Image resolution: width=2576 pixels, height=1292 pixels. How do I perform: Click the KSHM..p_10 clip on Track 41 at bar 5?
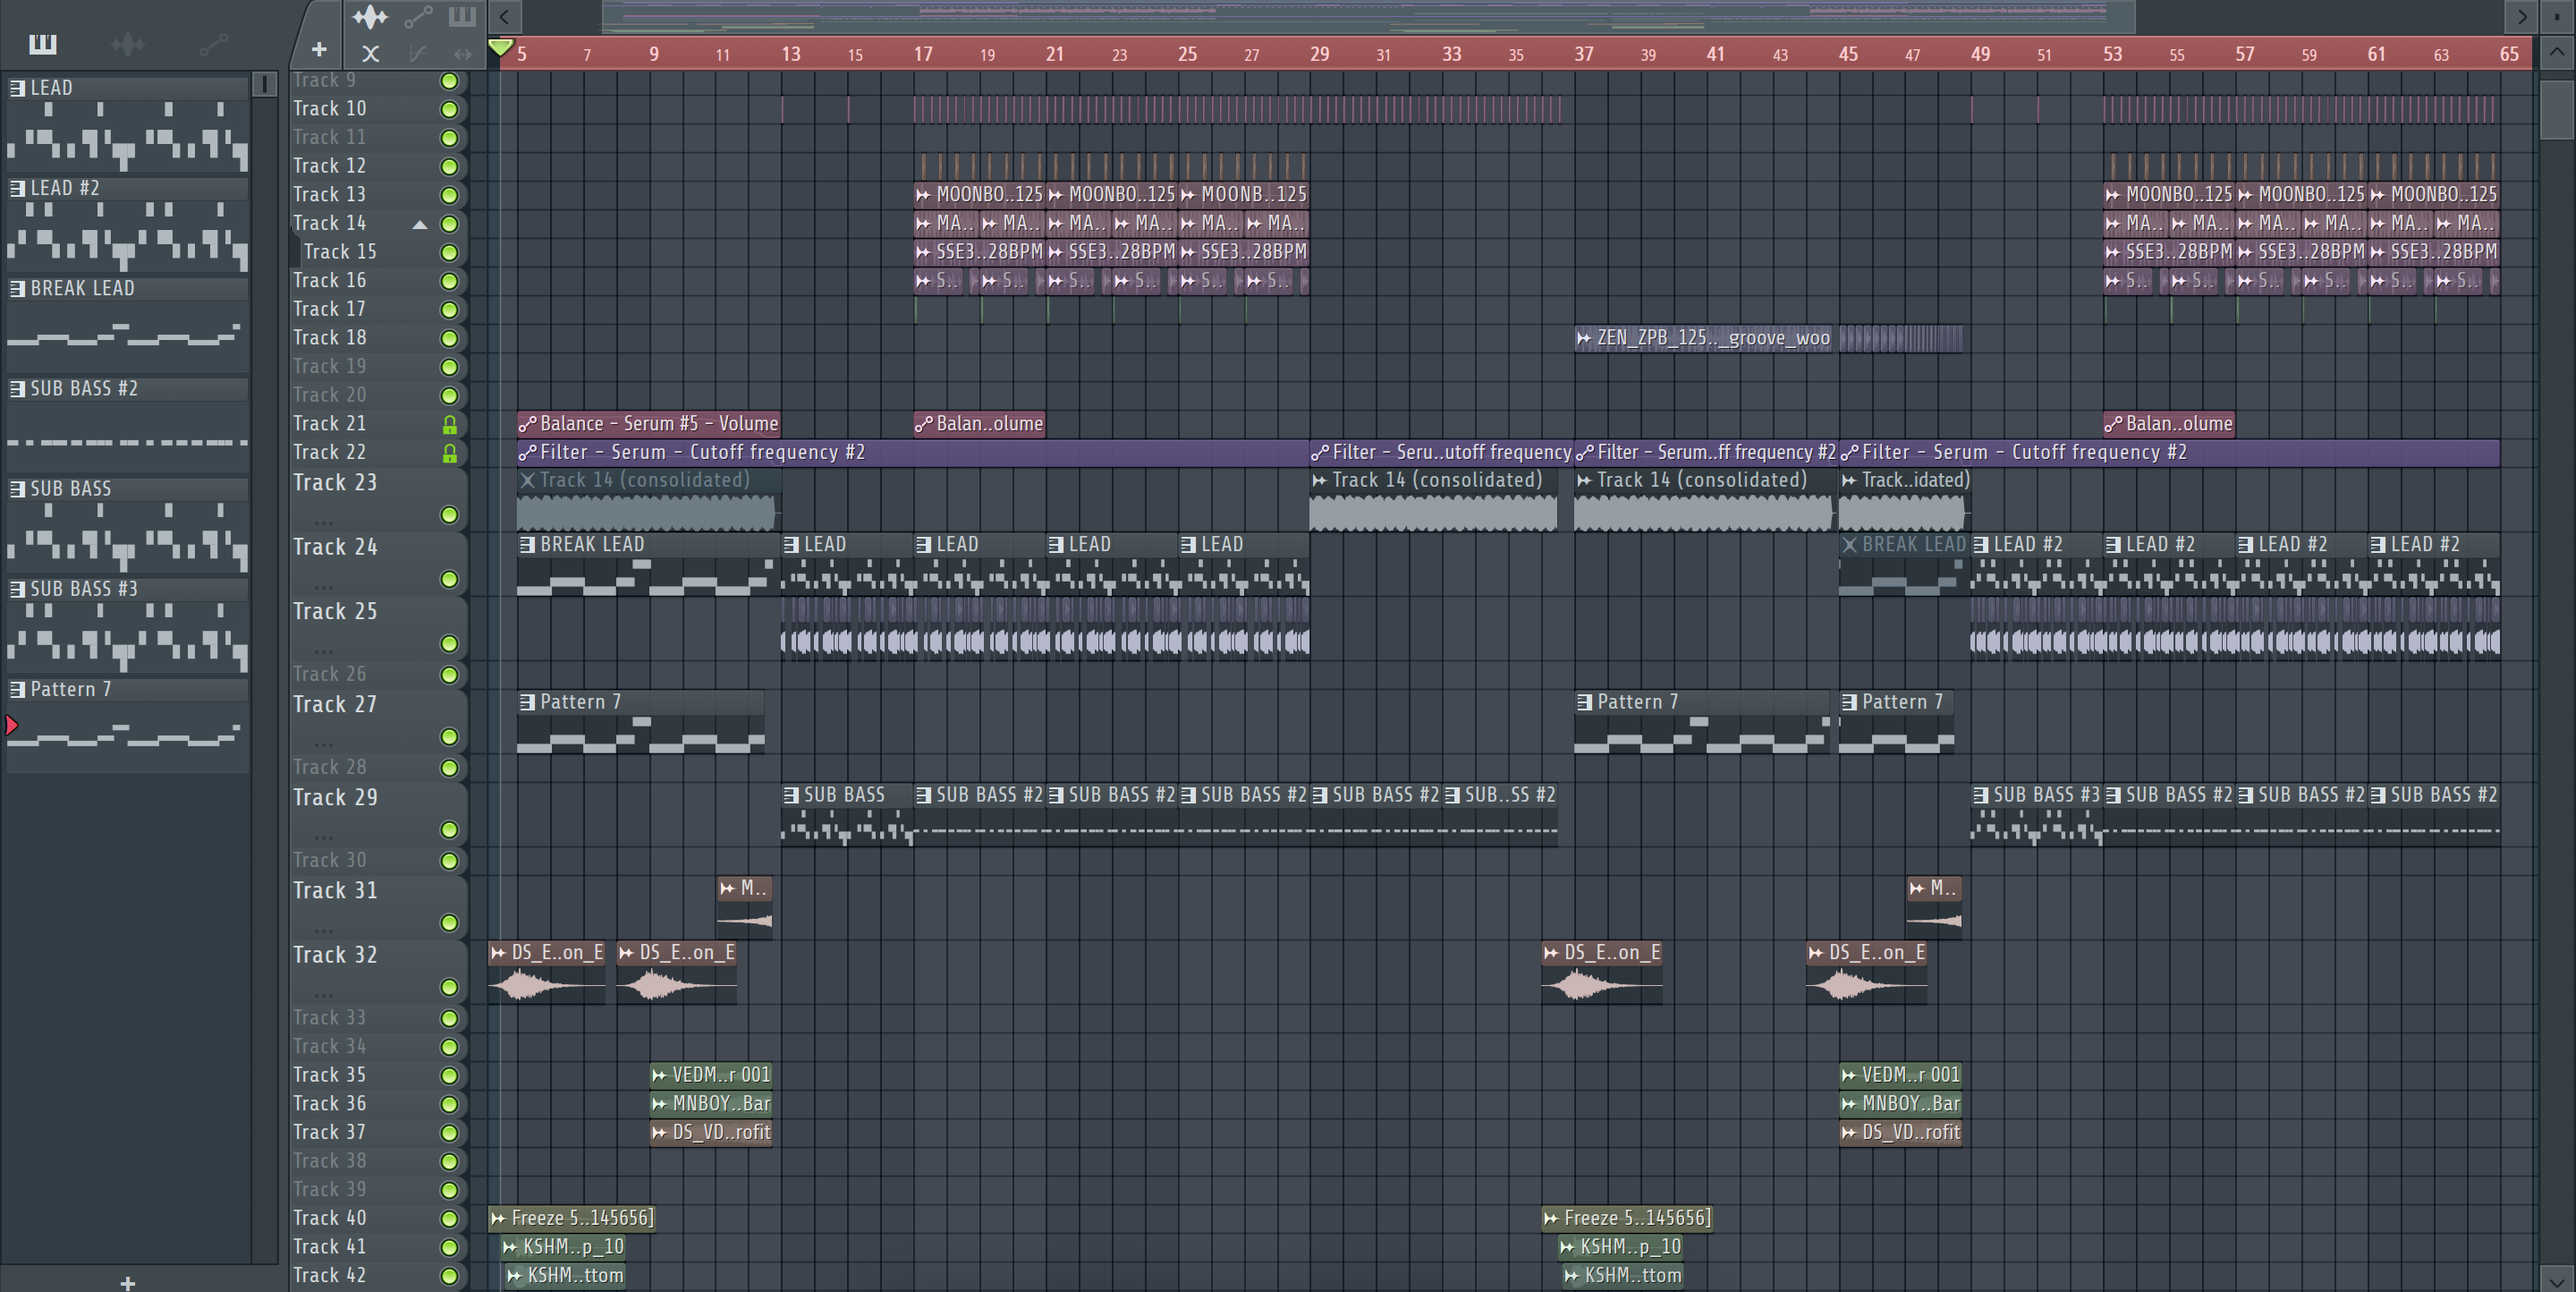point(564,1247)
